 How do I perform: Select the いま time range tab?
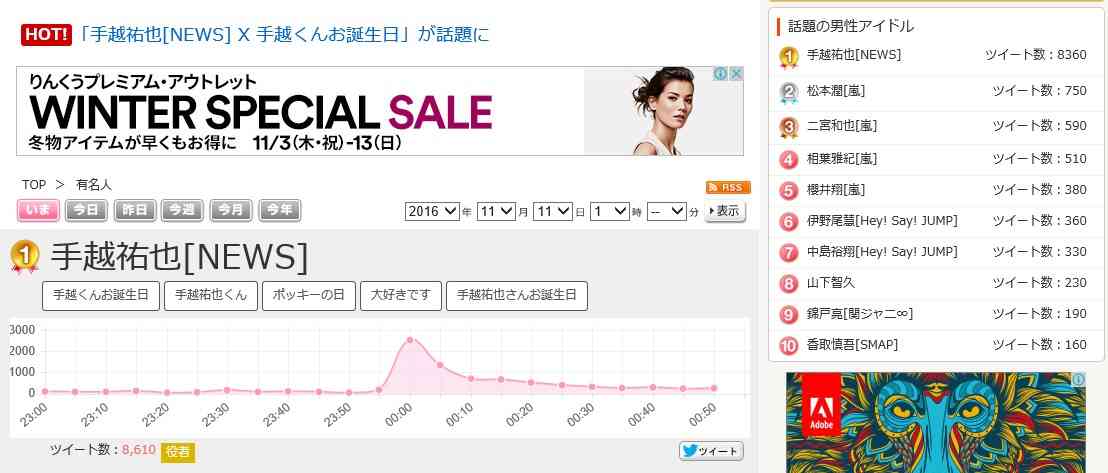click(38, 210)
